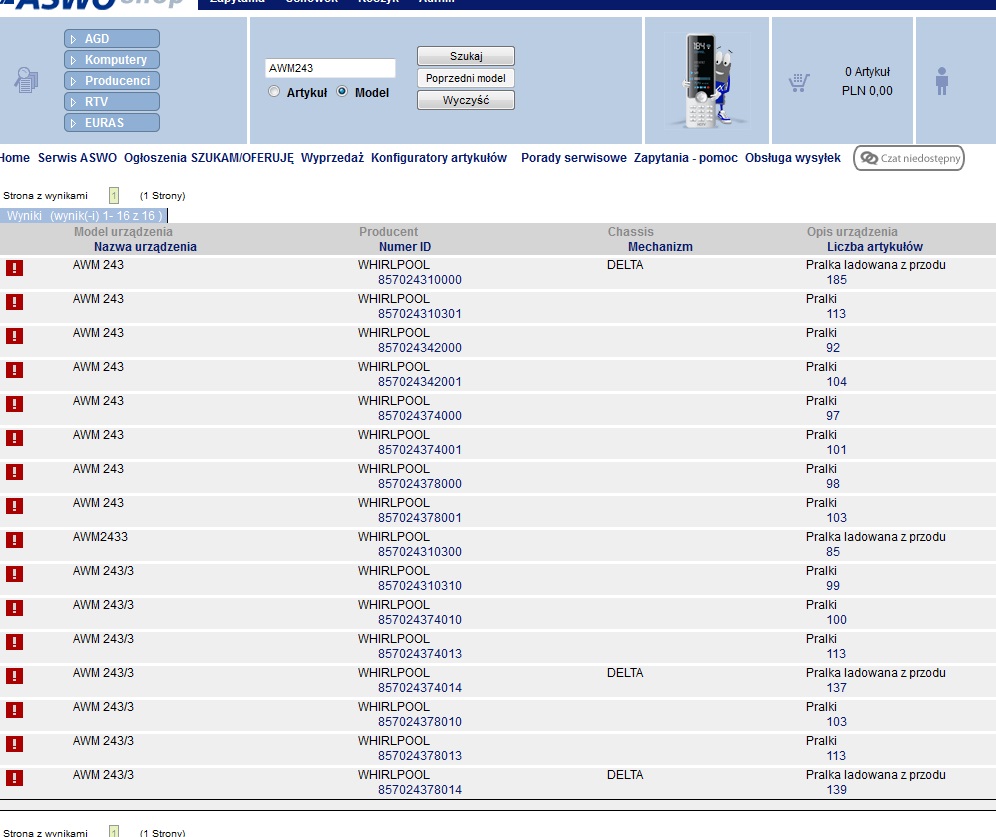
Task: Click the red alert icon for ID 857024378010
Action: point(14,709)
